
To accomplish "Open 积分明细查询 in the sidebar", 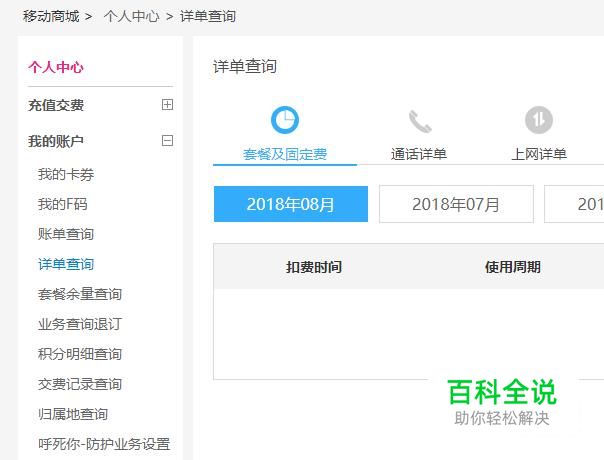I will click(x=80, y=354).
